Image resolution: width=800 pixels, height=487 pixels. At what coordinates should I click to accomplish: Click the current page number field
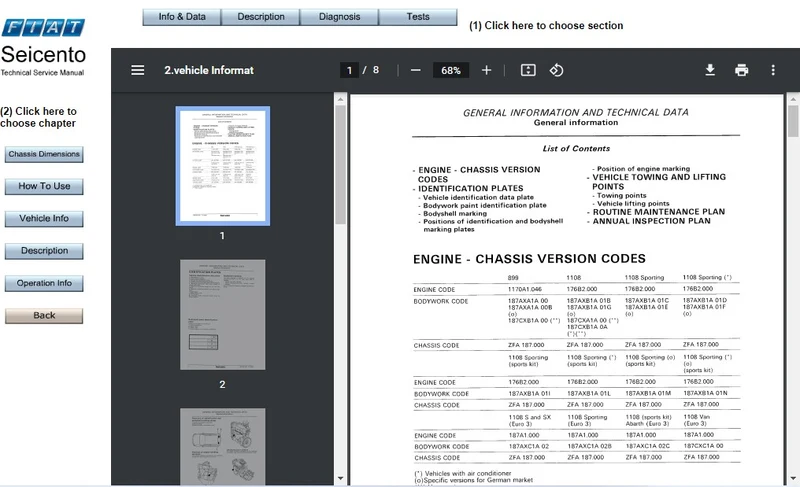click(x=349, y=70)
